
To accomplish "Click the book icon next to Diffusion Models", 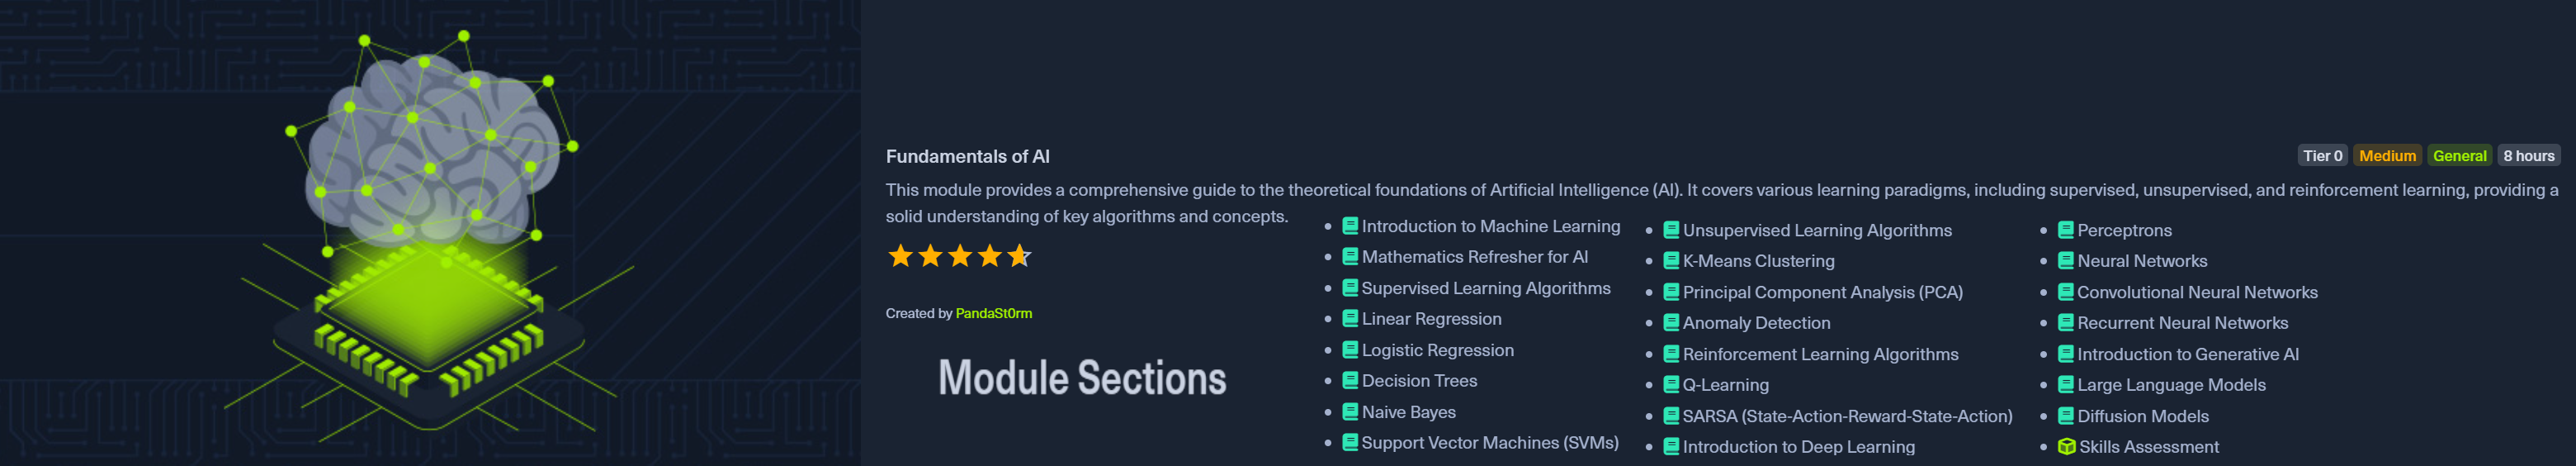I will 2065,416.
